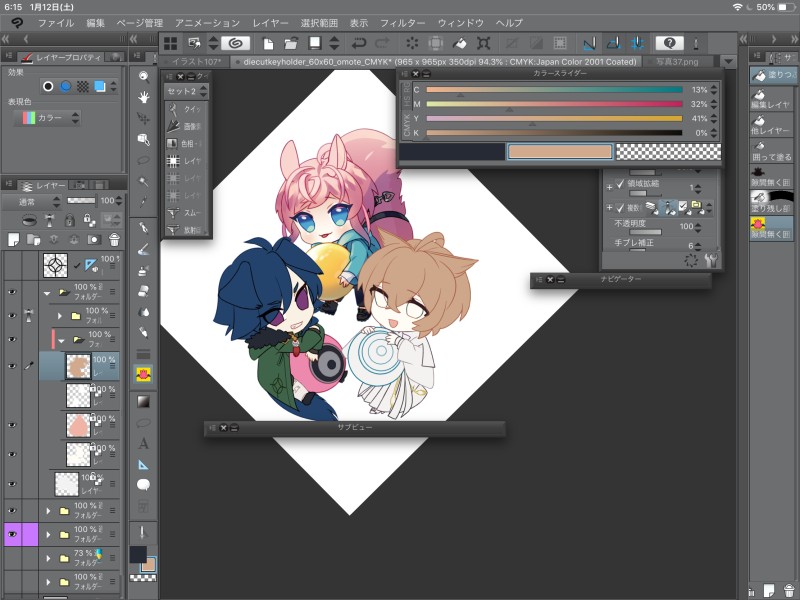Toggle clip to layer below icon
The height and width of the screenshot is (600, 800).
[30, 220]
